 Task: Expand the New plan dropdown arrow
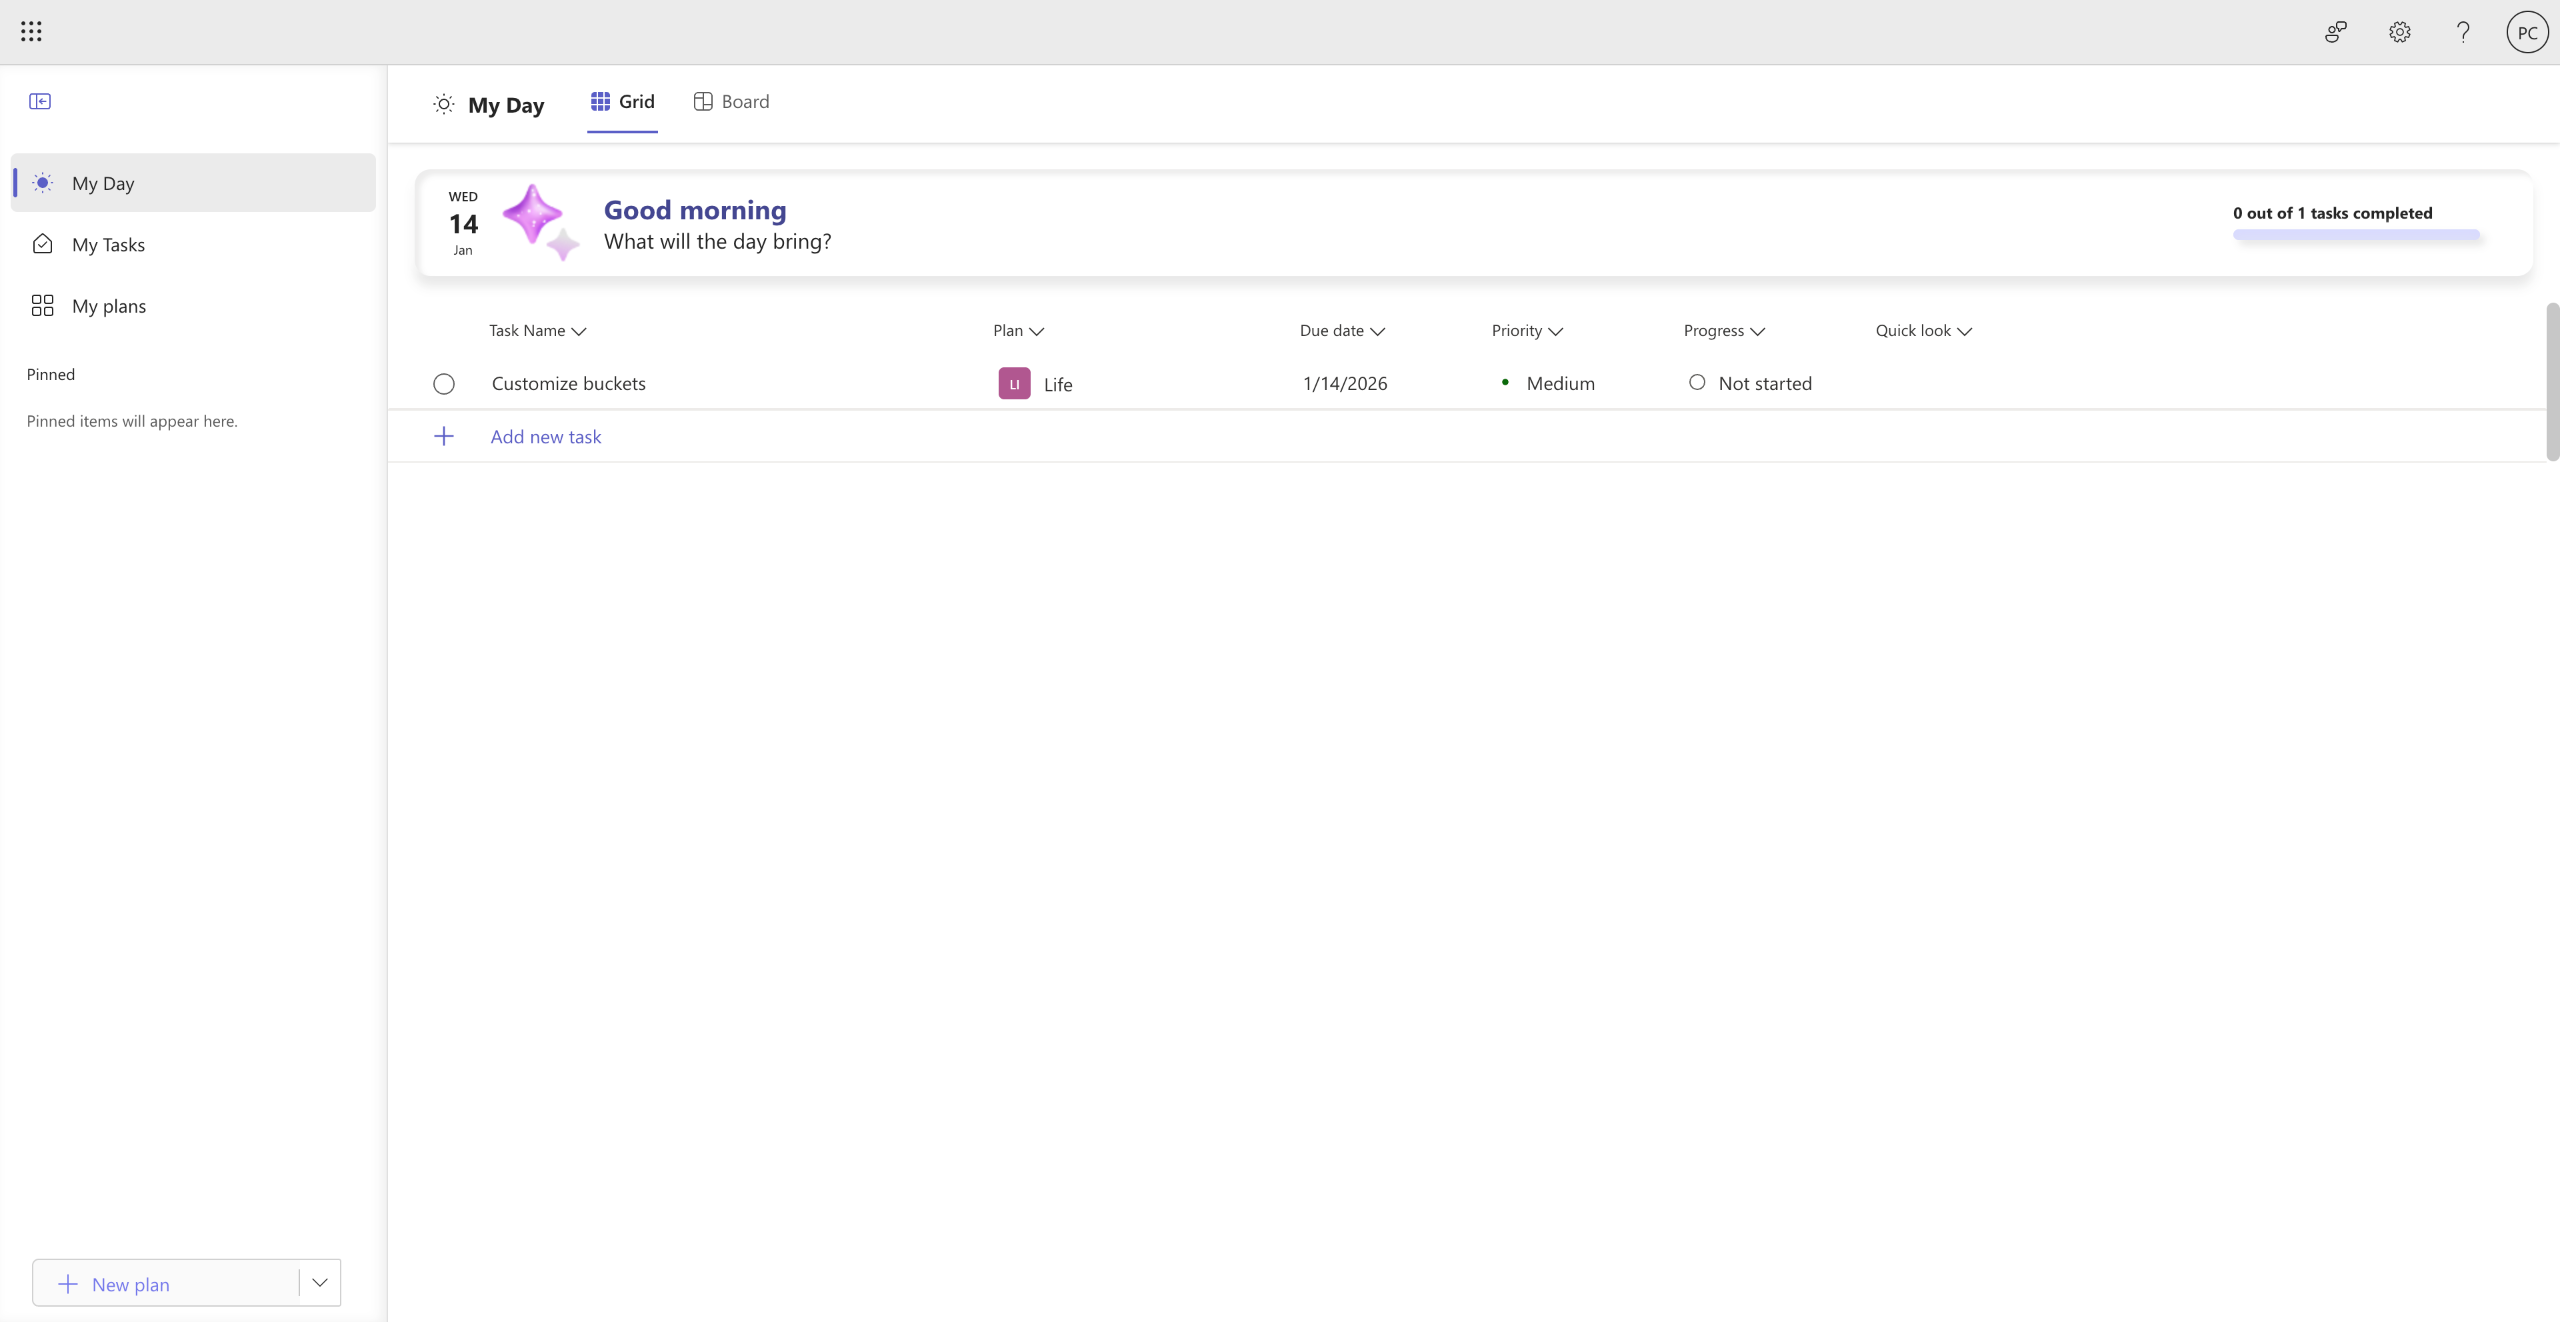pyautogui.click(x=320, y=1283)
